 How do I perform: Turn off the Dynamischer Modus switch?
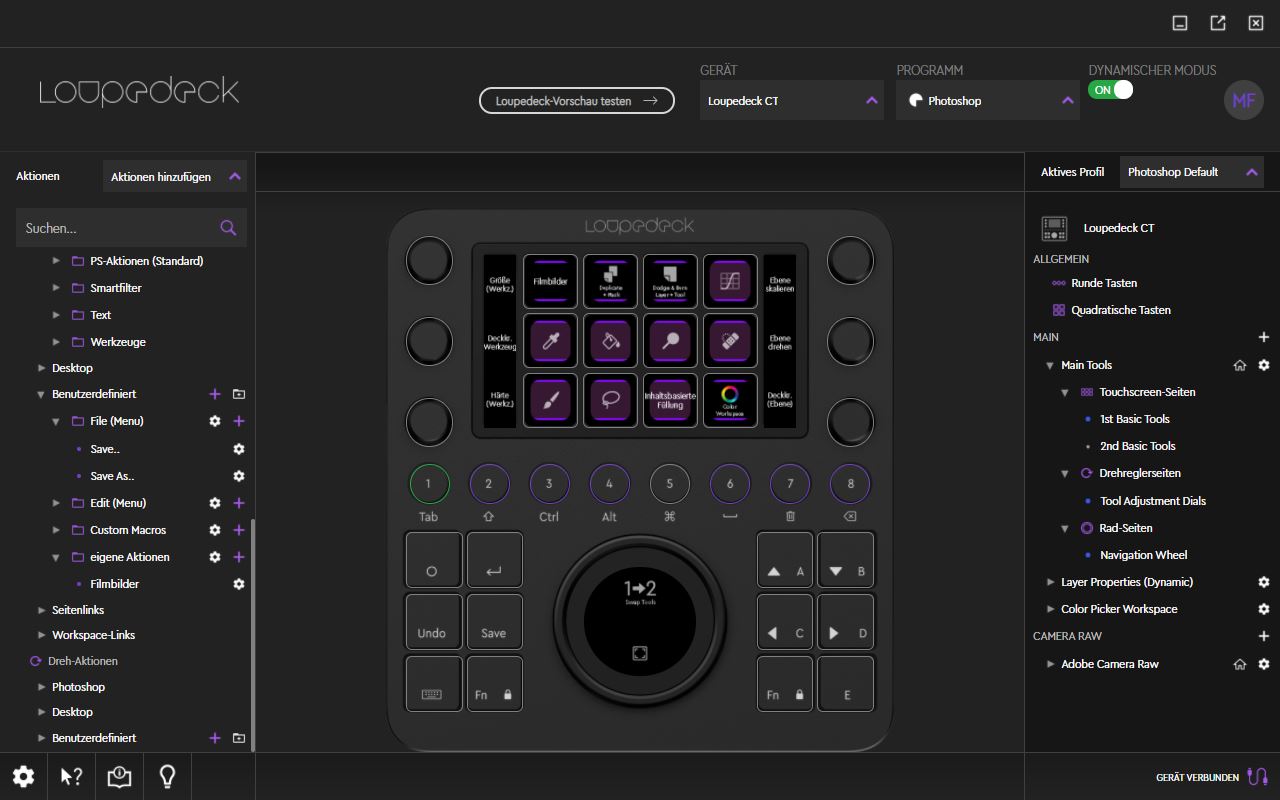click(1110, 90)
